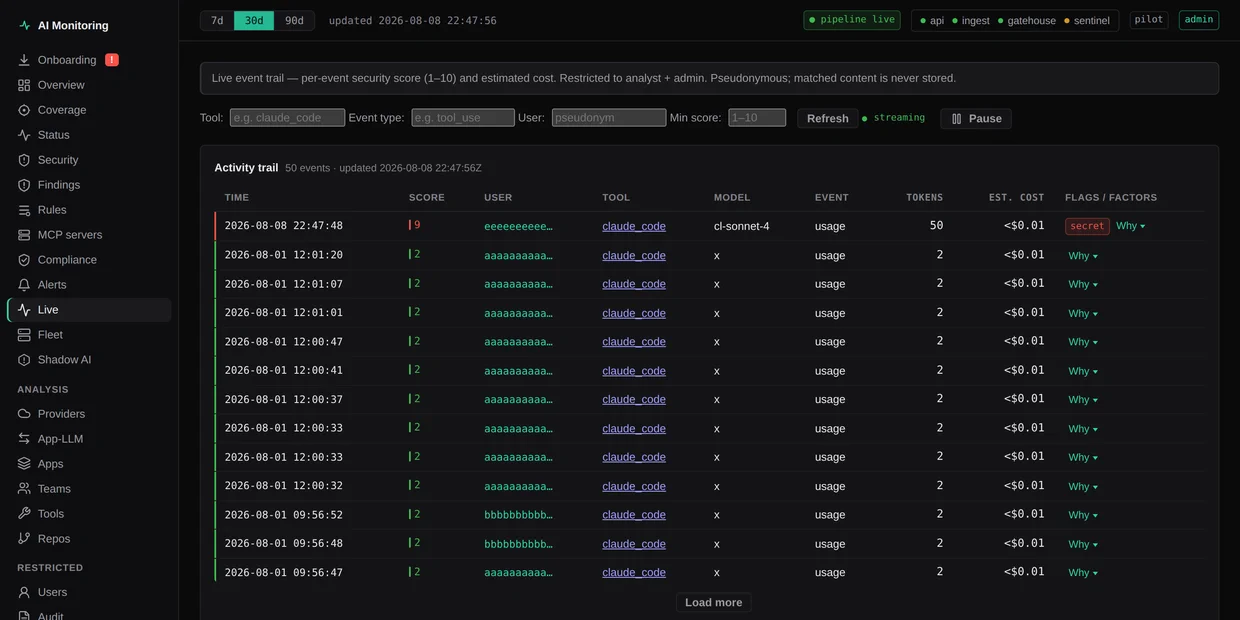Expand Why for the 12:01:01 event

pyautogui.click(x=1083, y=313)
